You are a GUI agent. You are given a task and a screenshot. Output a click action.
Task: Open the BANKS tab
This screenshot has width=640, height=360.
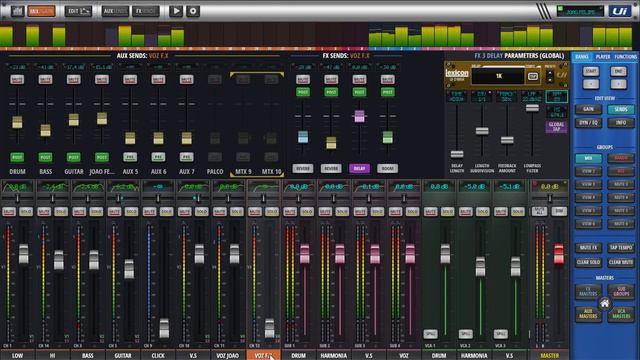(582, 57)
